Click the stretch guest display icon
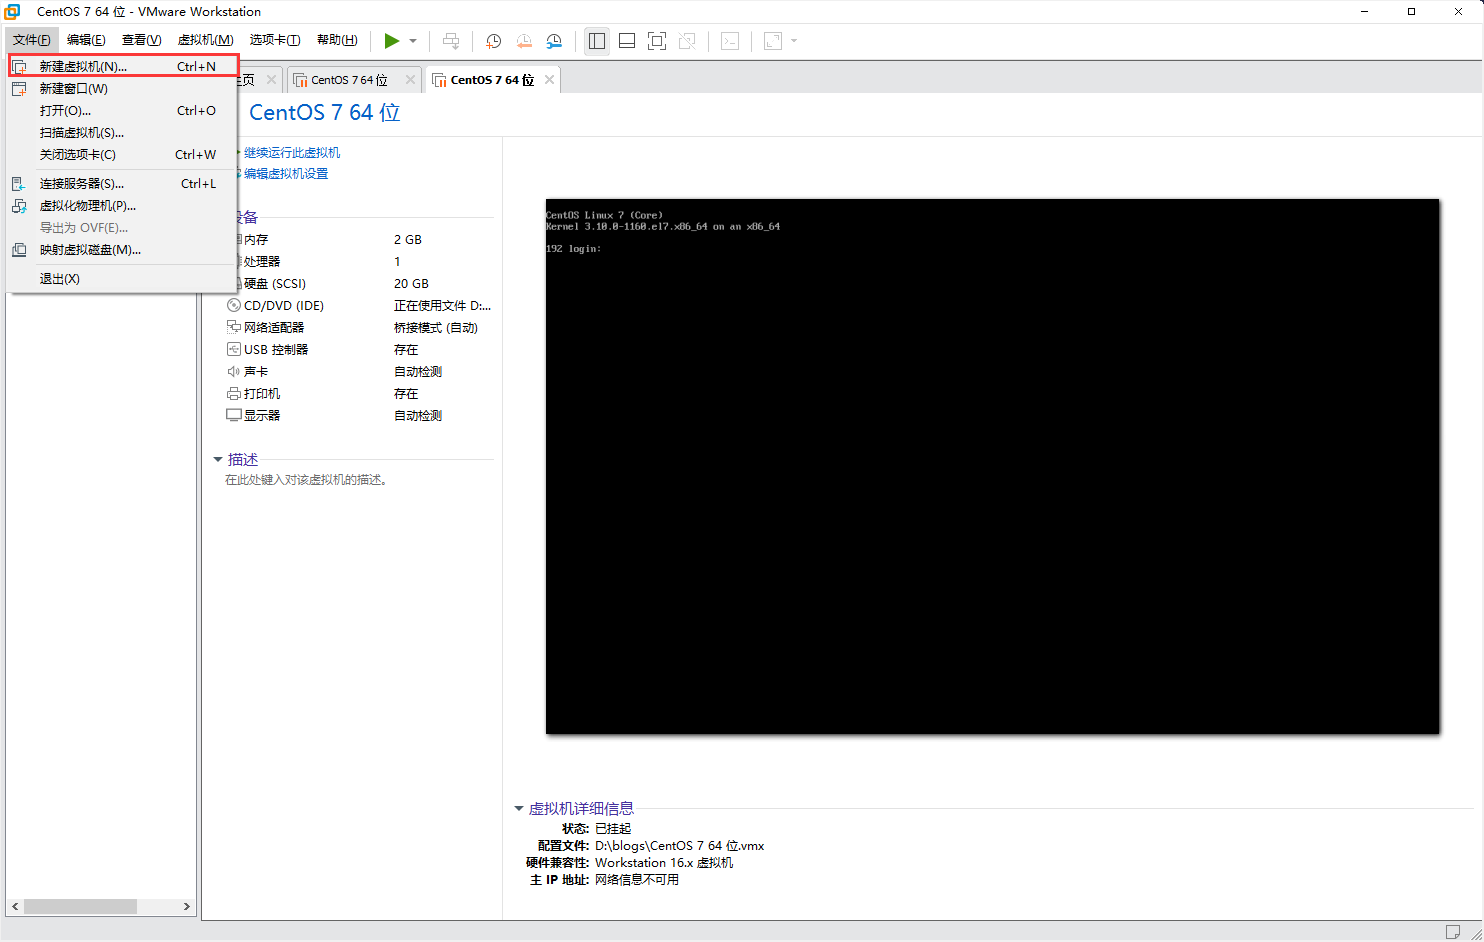Image resolution: width=1484 pixels, height=942 pixels. point(773,41)
